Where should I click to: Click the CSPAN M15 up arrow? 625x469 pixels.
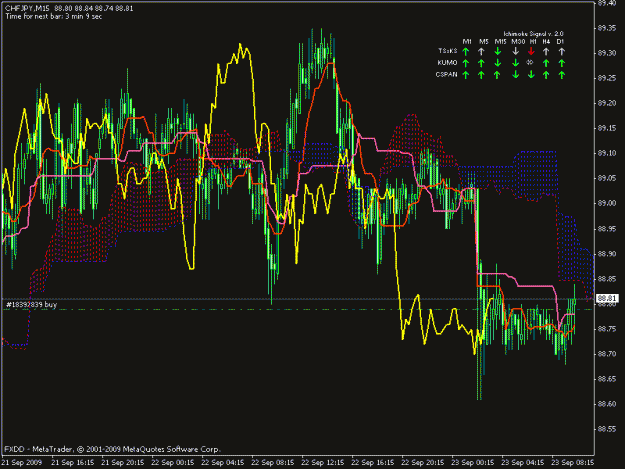pyautogui.click(x=497, y=75)
